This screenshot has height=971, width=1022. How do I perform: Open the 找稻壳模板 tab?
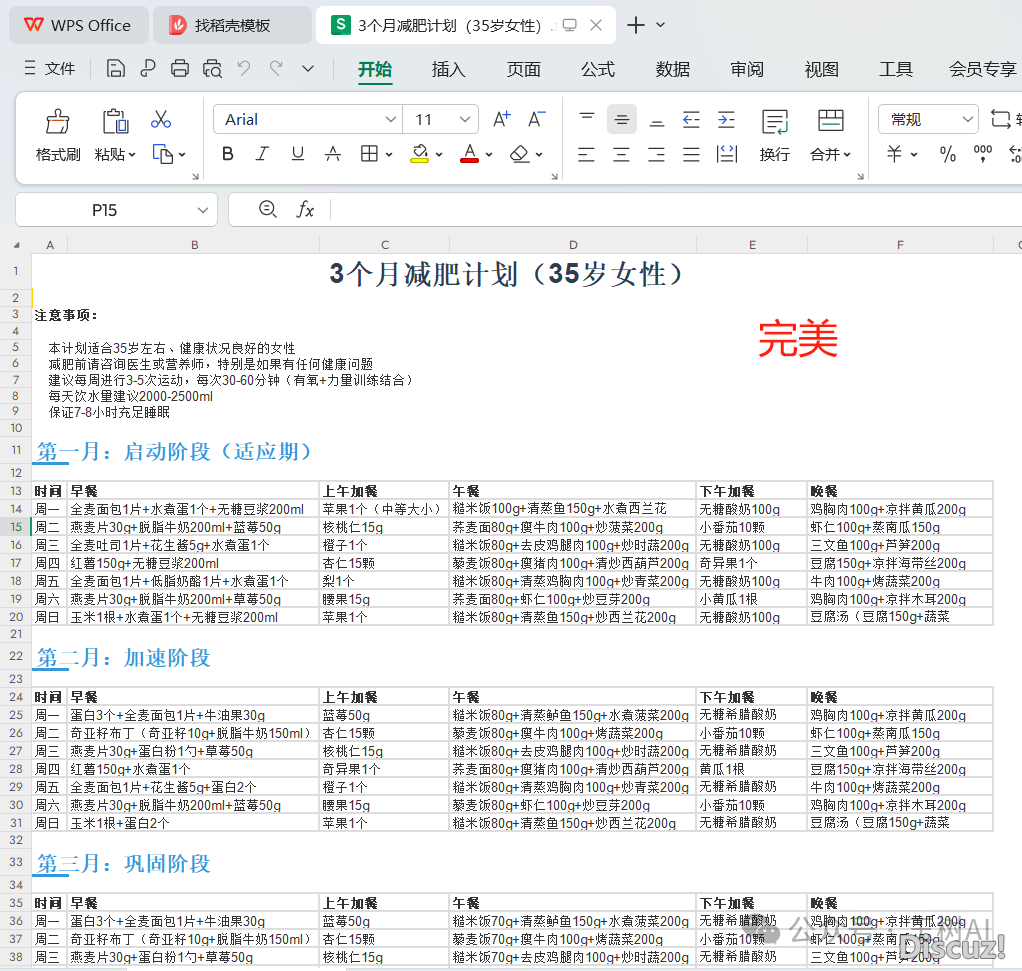pos(232,25)
